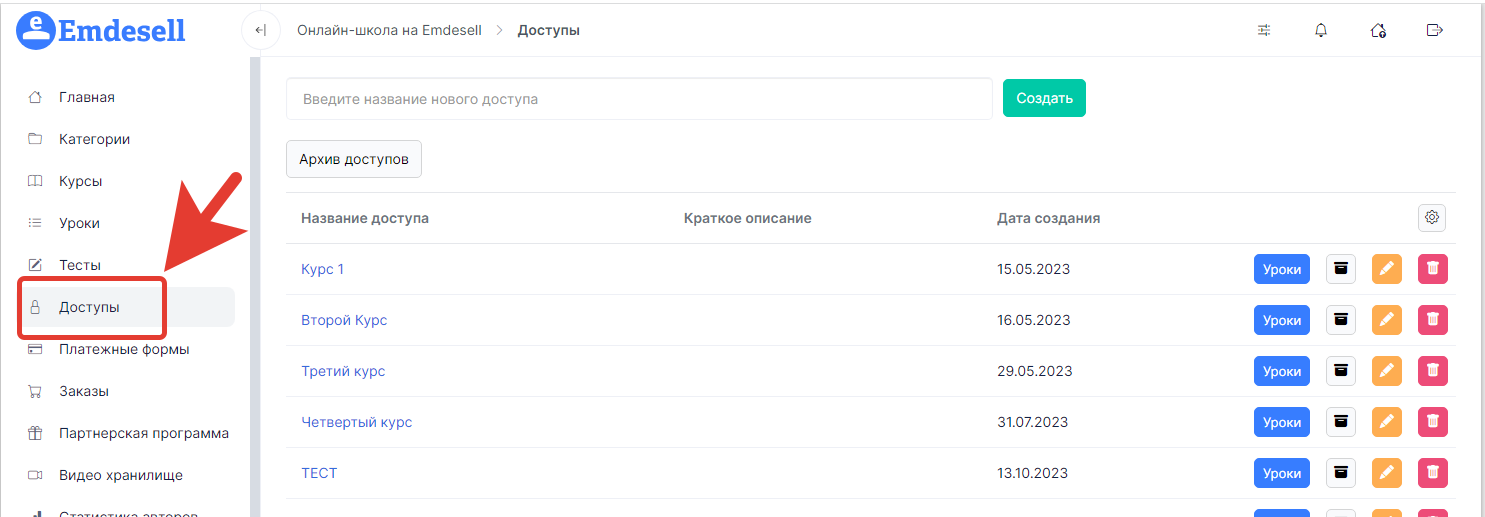1485x517 pixels.
Task: Click Онлайн-школа на Emdesell breadcrumb
Action: pyautogui.click(x=389, y=30)
